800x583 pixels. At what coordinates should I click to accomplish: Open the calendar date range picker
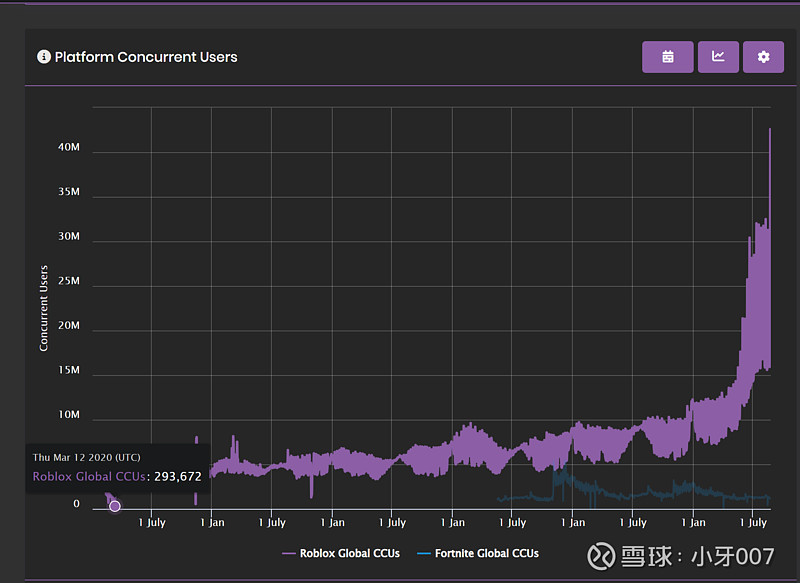(x=667, y=57)
